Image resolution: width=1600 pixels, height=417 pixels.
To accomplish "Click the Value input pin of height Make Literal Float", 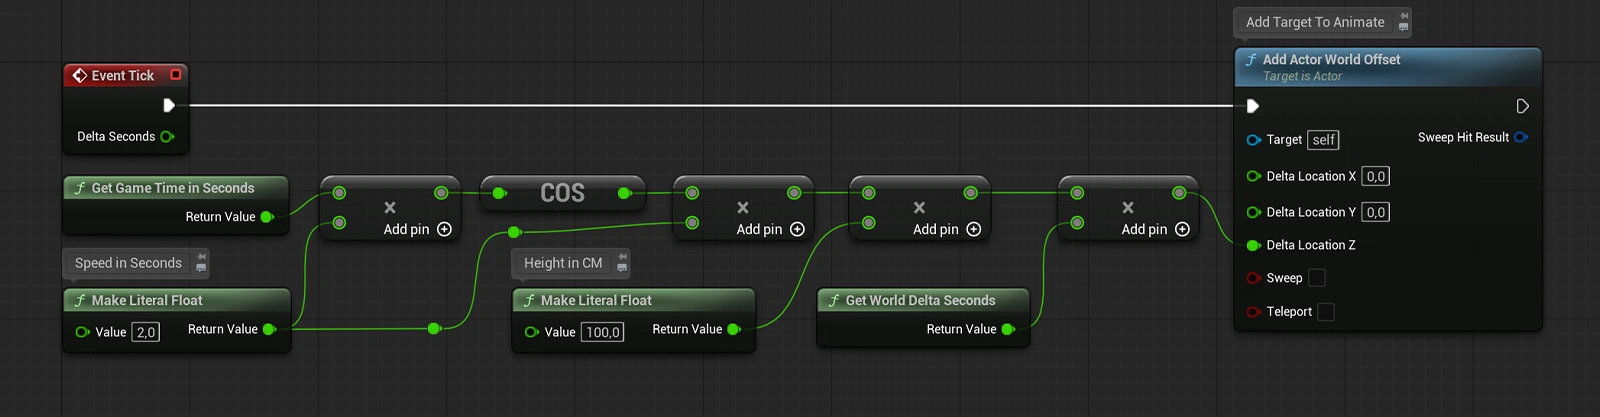I will (532, 332).
